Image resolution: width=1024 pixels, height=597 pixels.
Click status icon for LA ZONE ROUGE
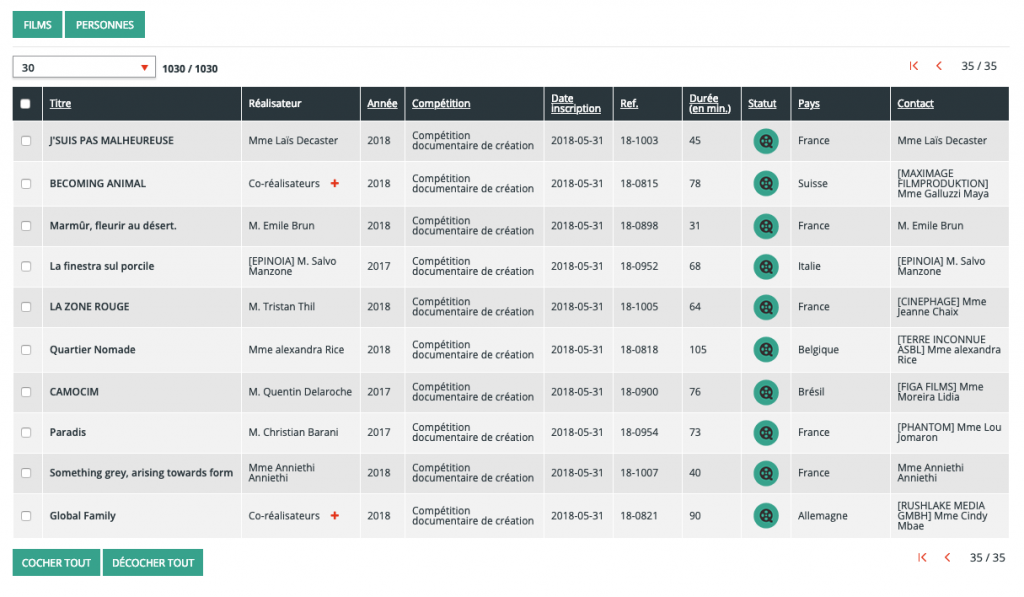[765, 307]
